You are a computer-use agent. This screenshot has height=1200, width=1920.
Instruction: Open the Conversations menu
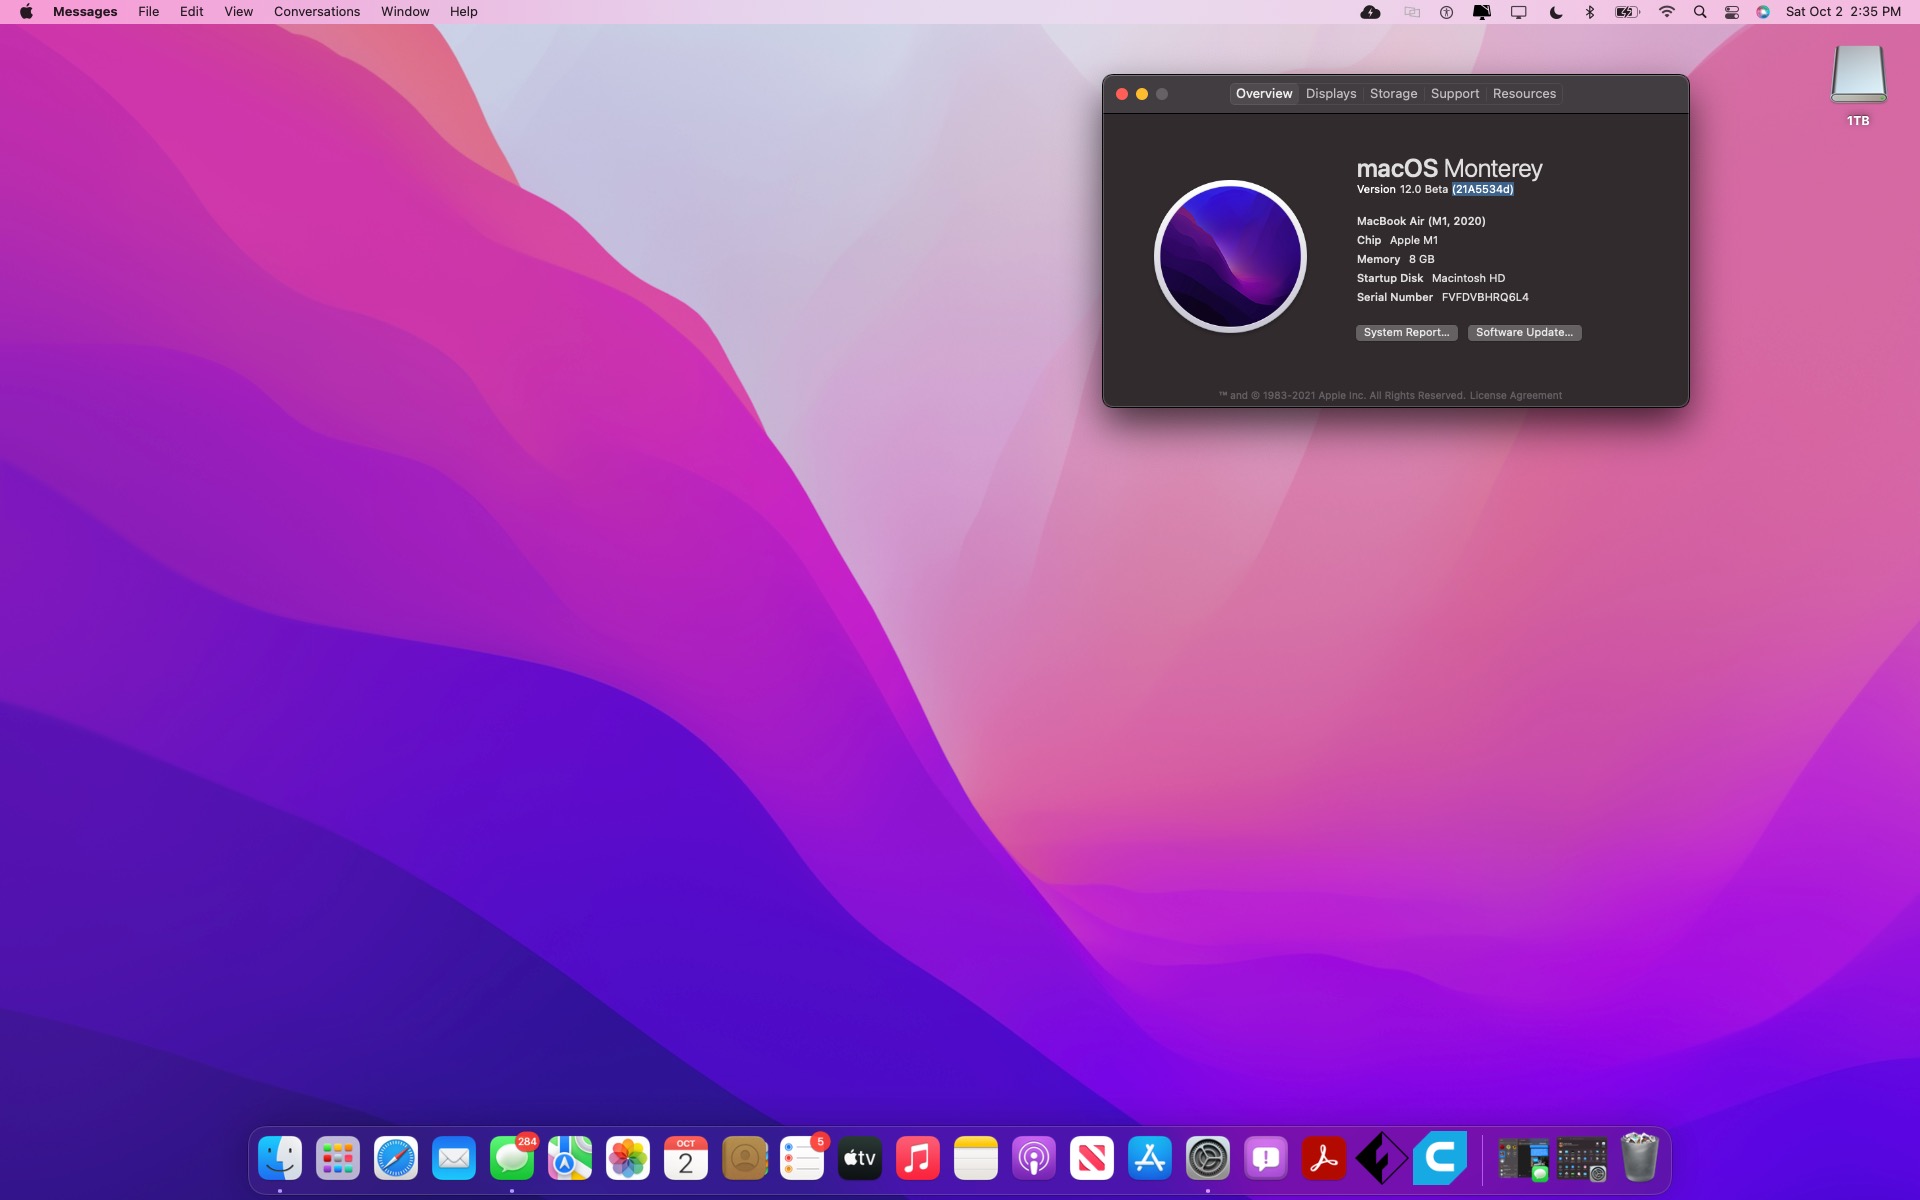(x=317, y=12)
